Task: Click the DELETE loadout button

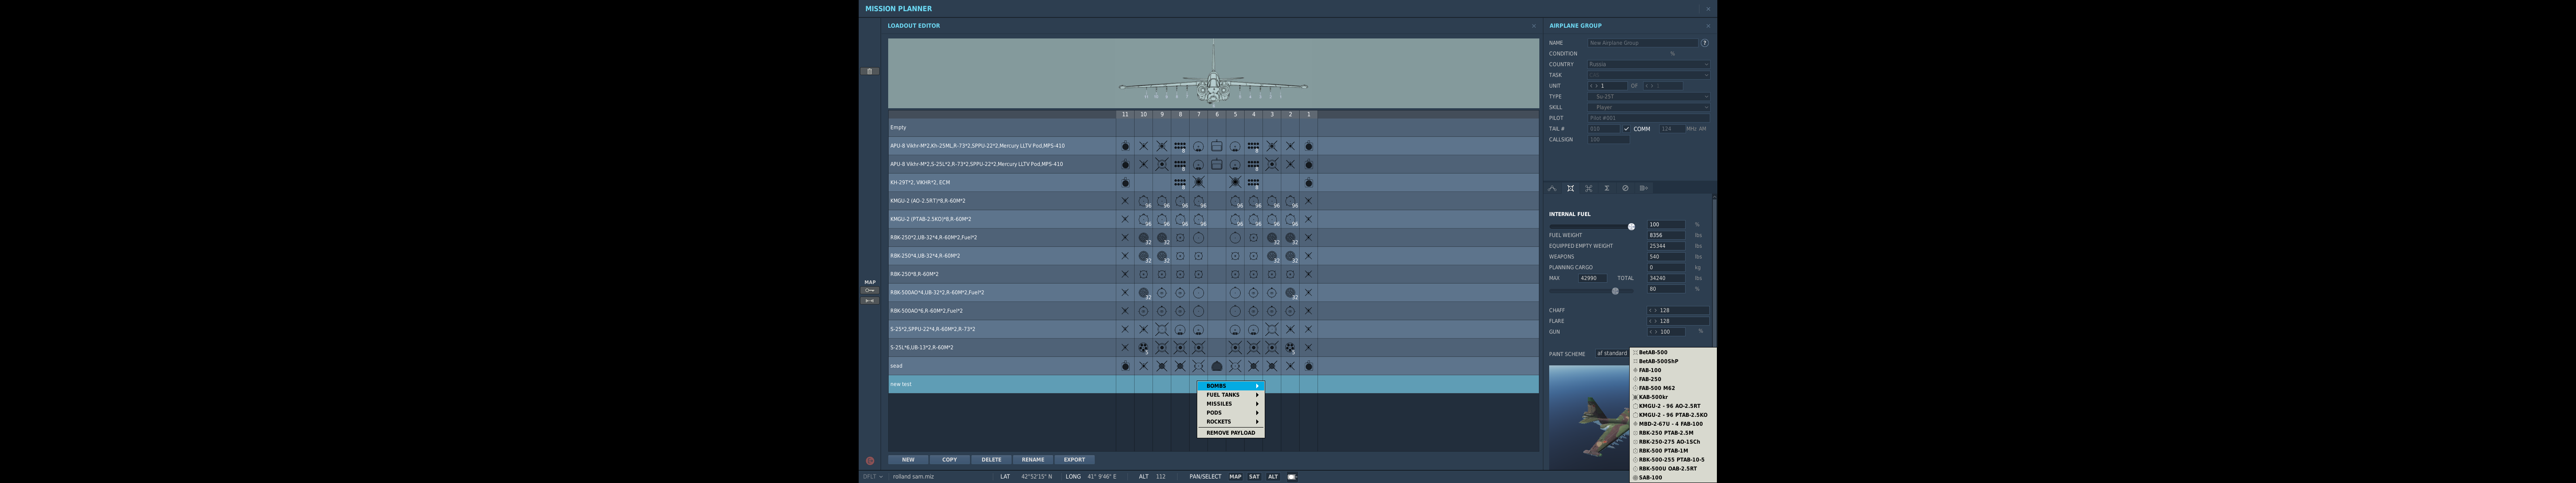Action: (991, 460)
